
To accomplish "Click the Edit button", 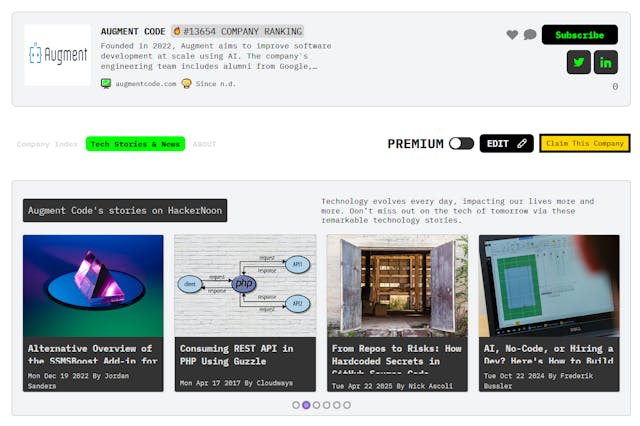I will click(x=507, y=144).
